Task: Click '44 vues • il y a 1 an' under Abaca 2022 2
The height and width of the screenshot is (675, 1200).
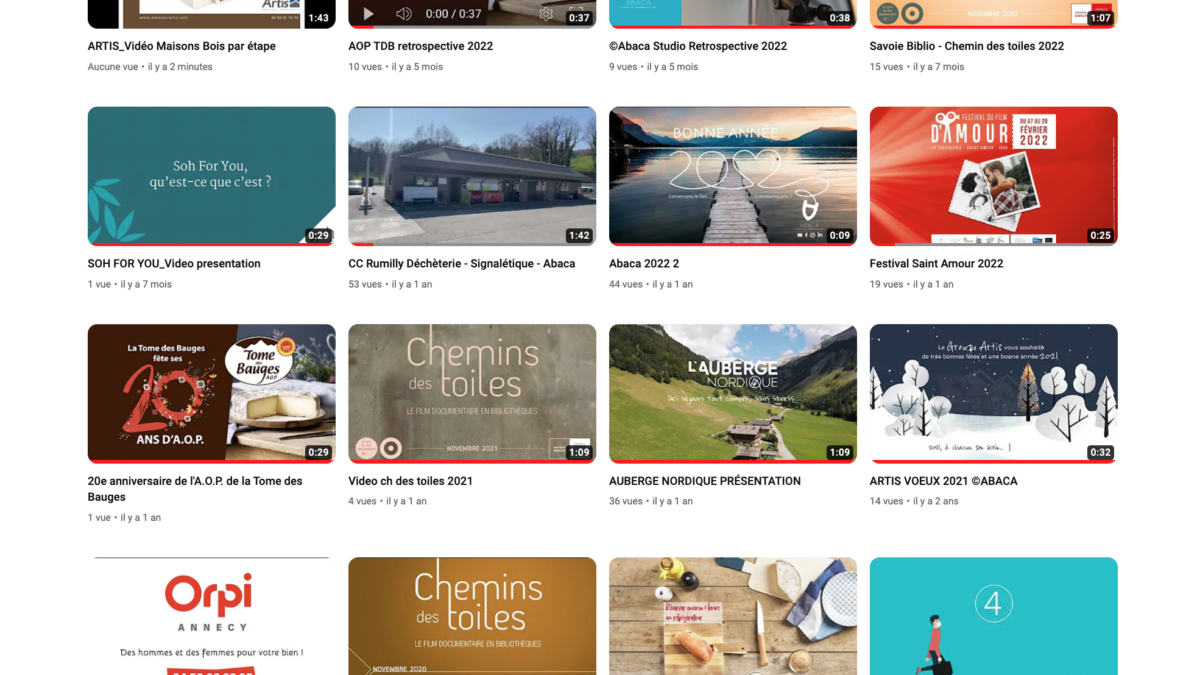Action: pos(651,284)
